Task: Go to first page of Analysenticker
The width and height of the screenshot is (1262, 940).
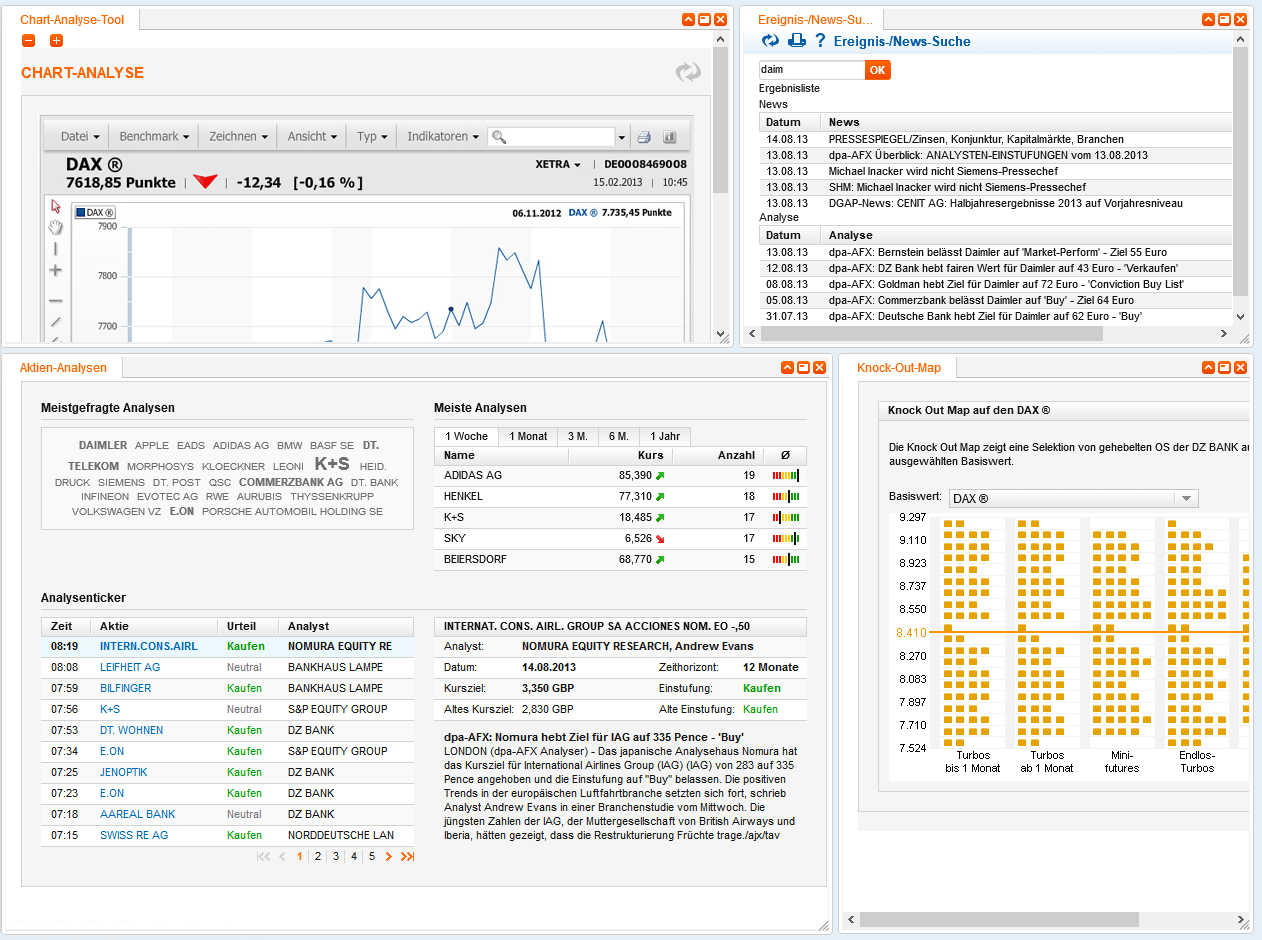Action: 263,857
